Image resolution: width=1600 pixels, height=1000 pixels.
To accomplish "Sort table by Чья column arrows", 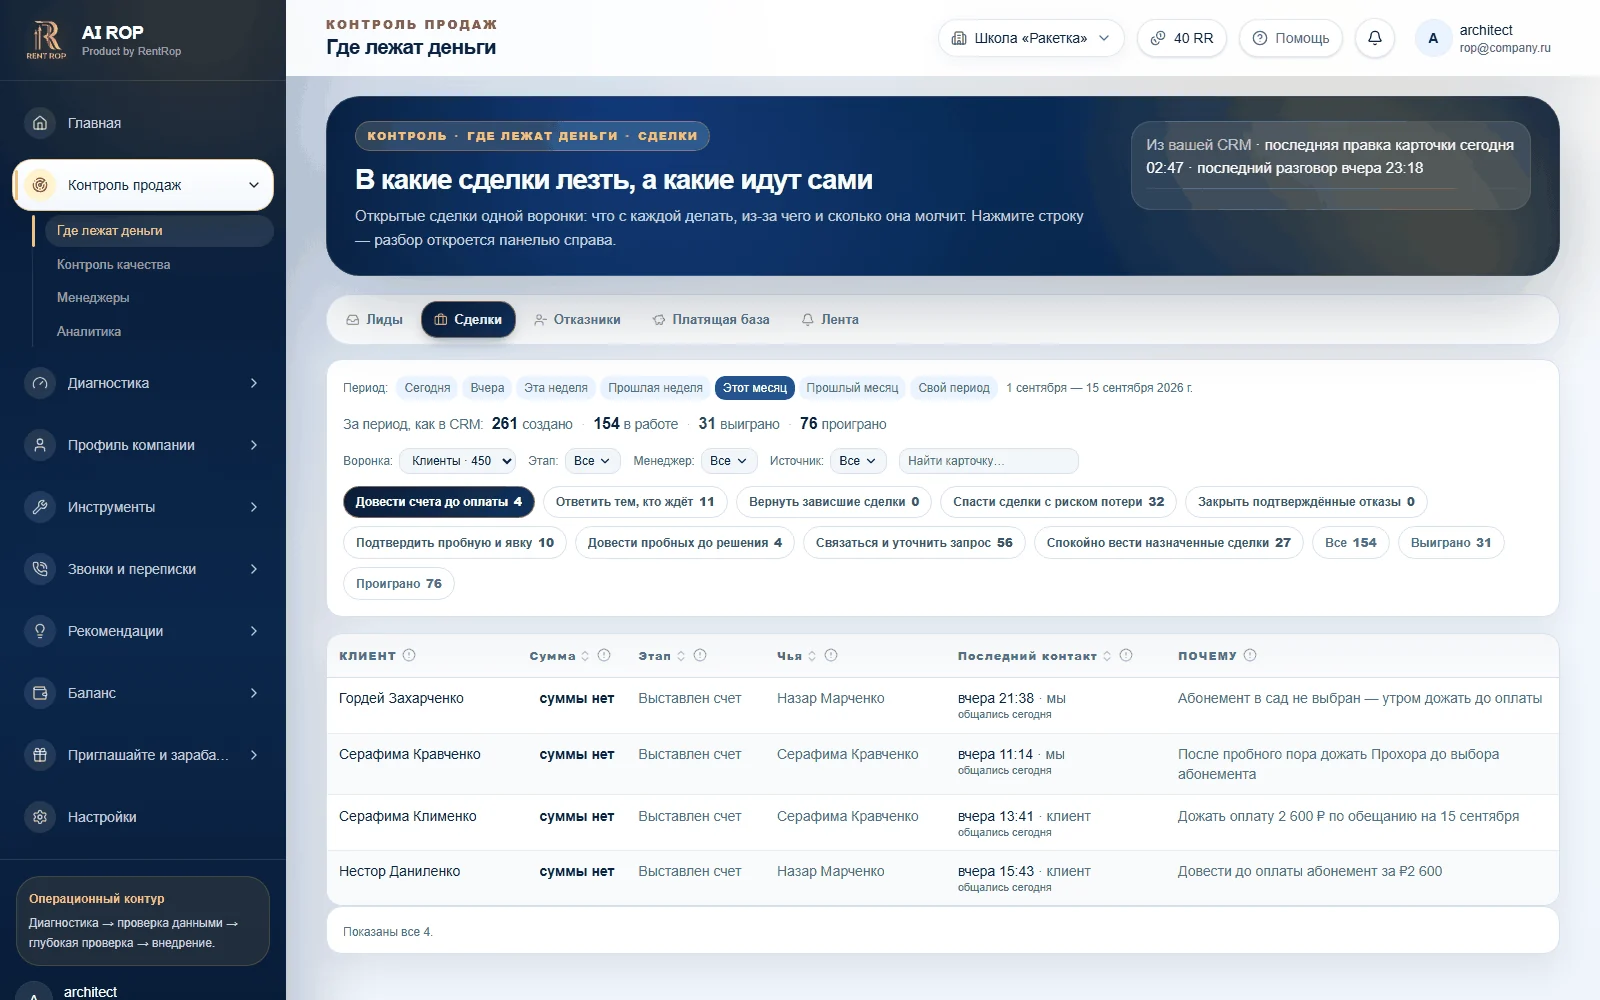I will (812, 656).
